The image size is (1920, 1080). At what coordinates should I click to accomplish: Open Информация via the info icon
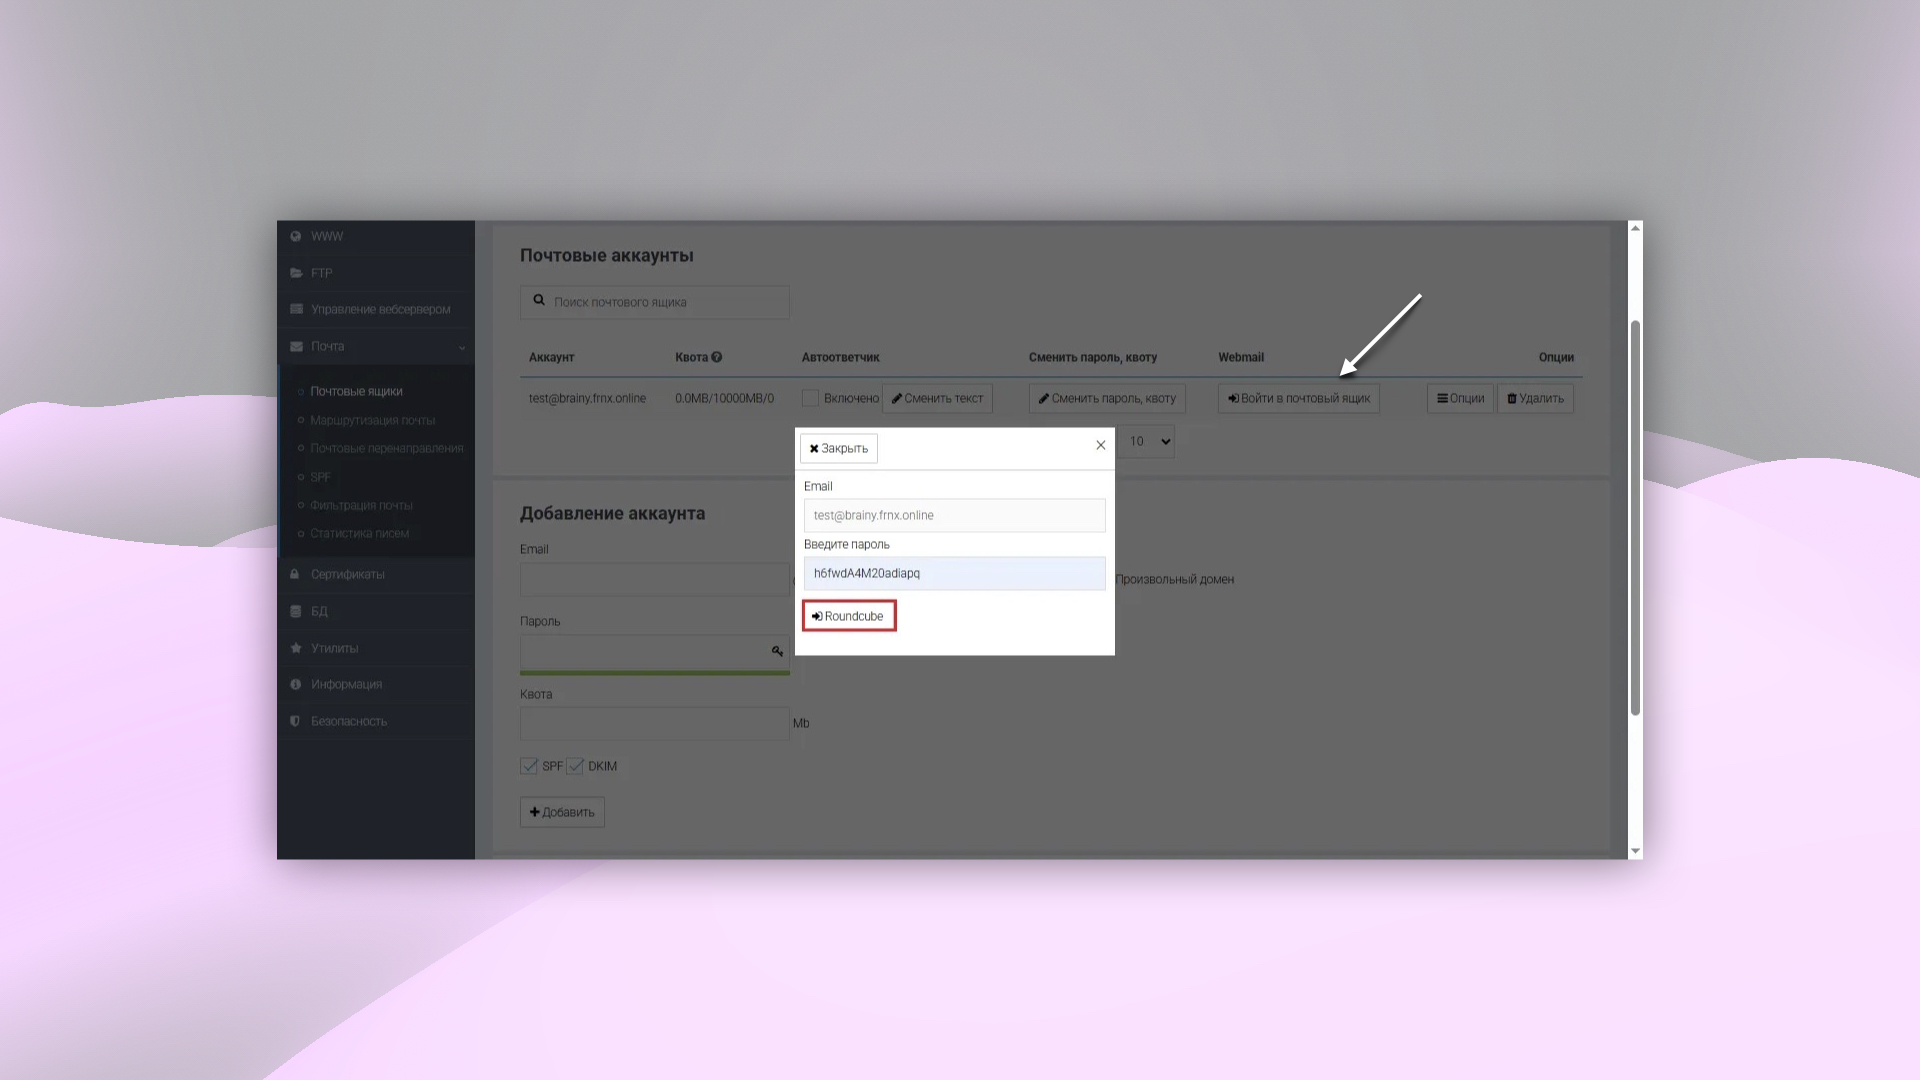(295, 683)
